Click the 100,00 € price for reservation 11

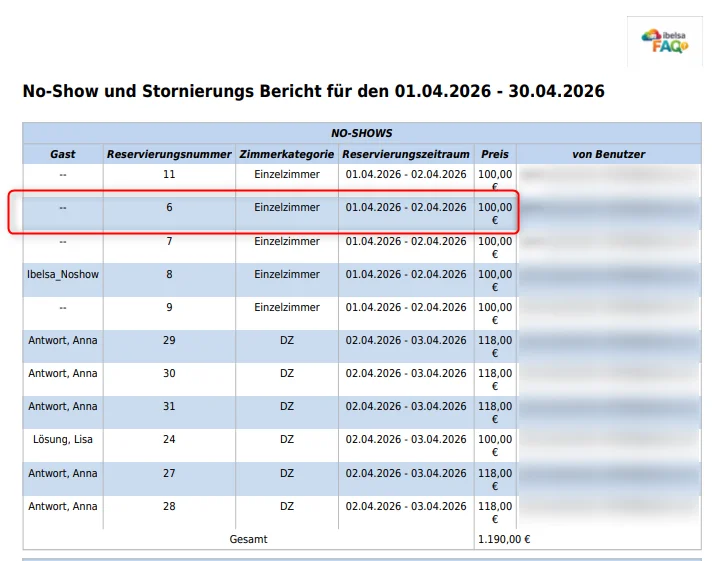click(x=495, y=181)
